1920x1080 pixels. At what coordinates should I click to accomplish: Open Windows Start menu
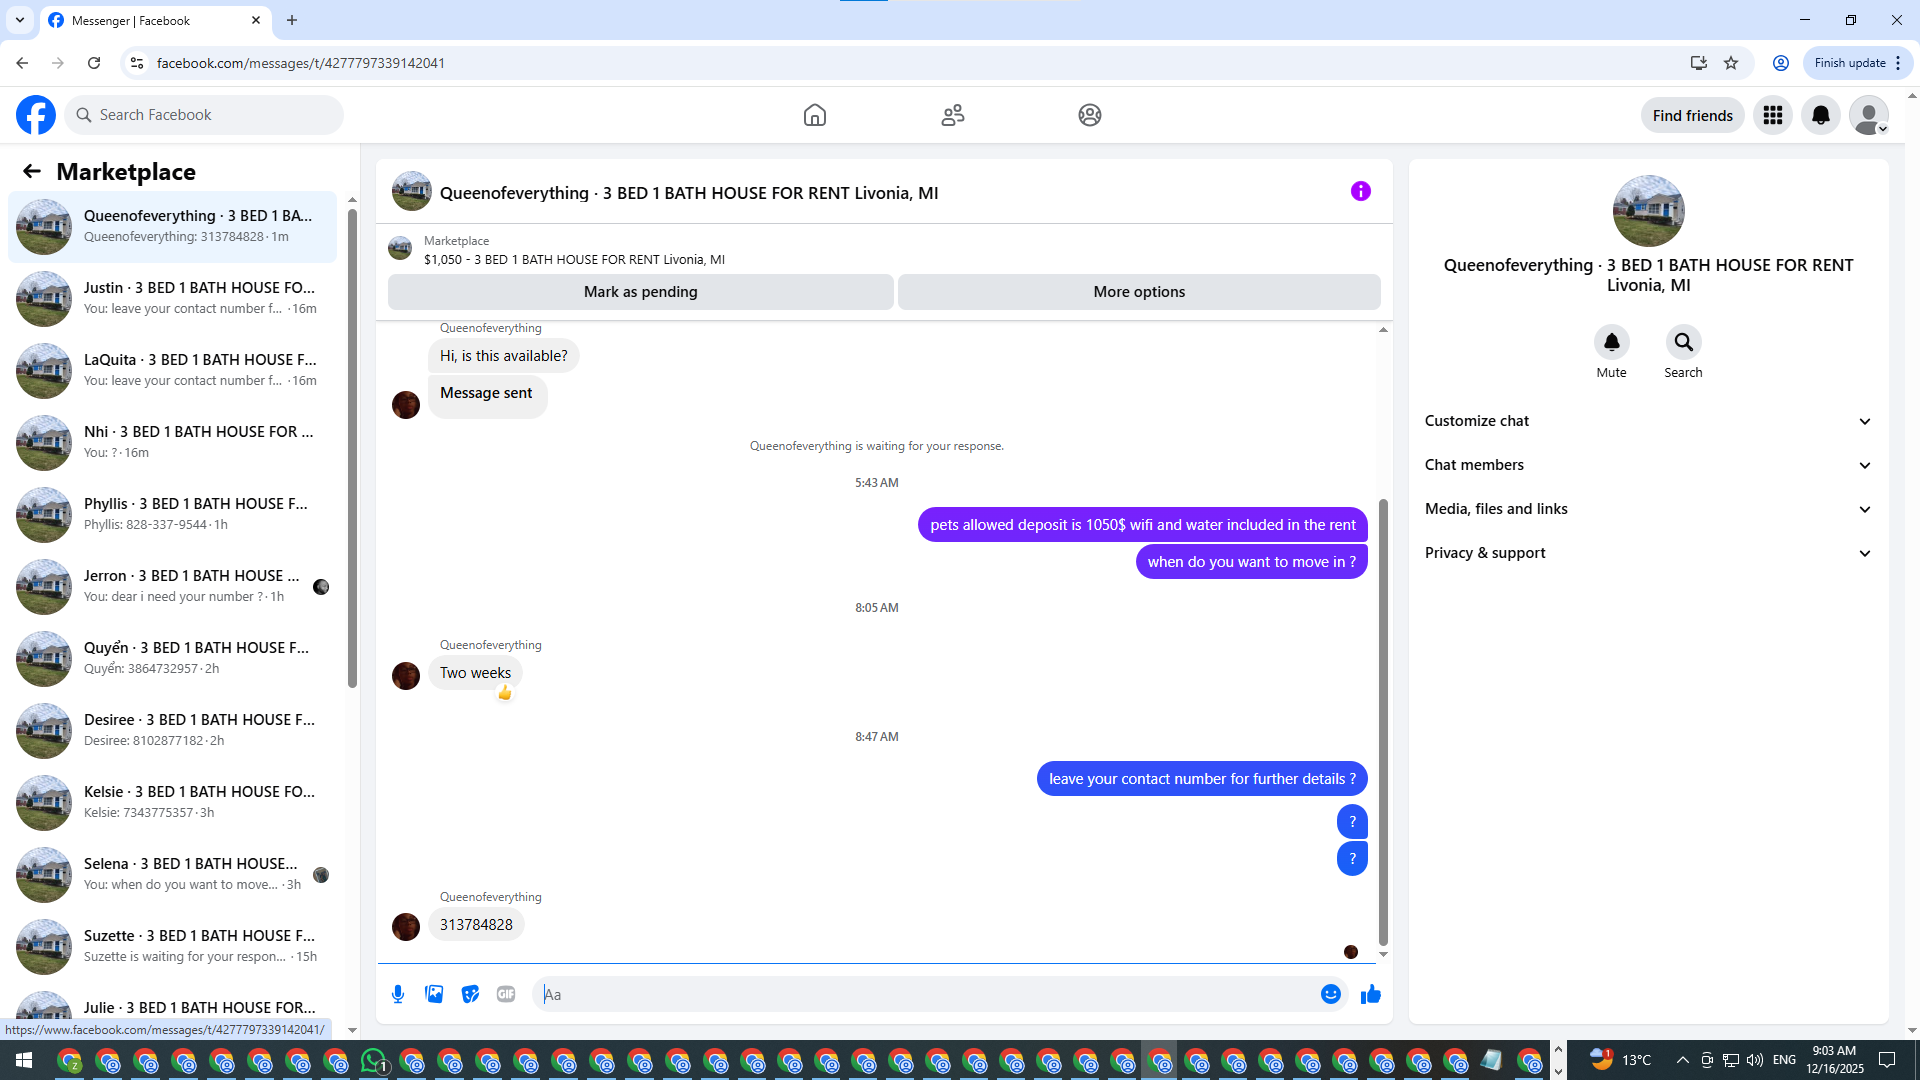[x=24, y=1060]
